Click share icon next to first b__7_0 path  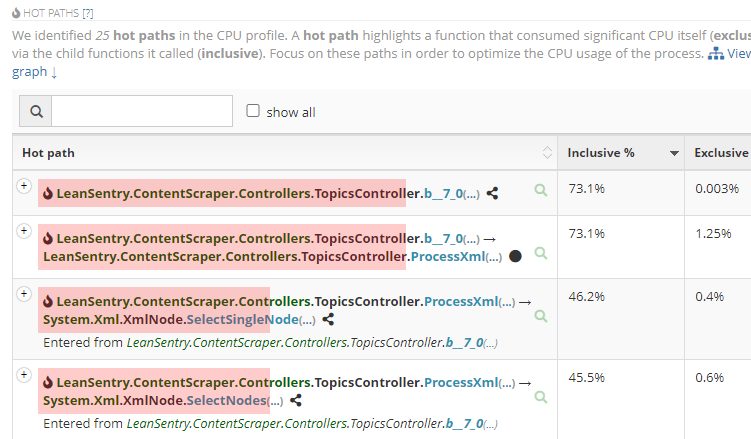(492, 193)
